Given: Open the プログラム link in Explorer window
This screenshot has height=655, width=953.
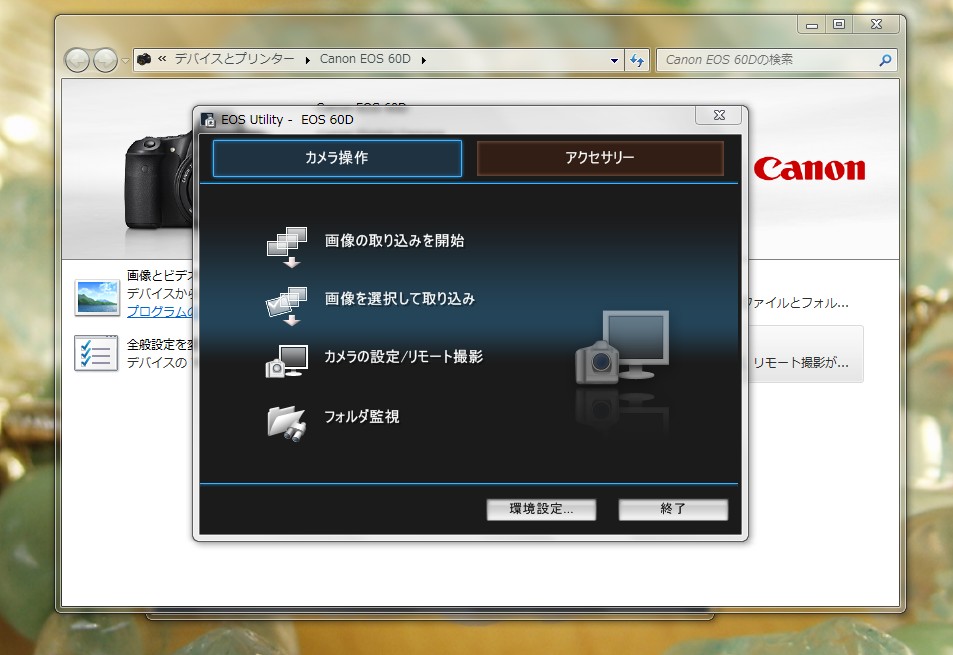Looking at the screenshot, I should (160, 311).
